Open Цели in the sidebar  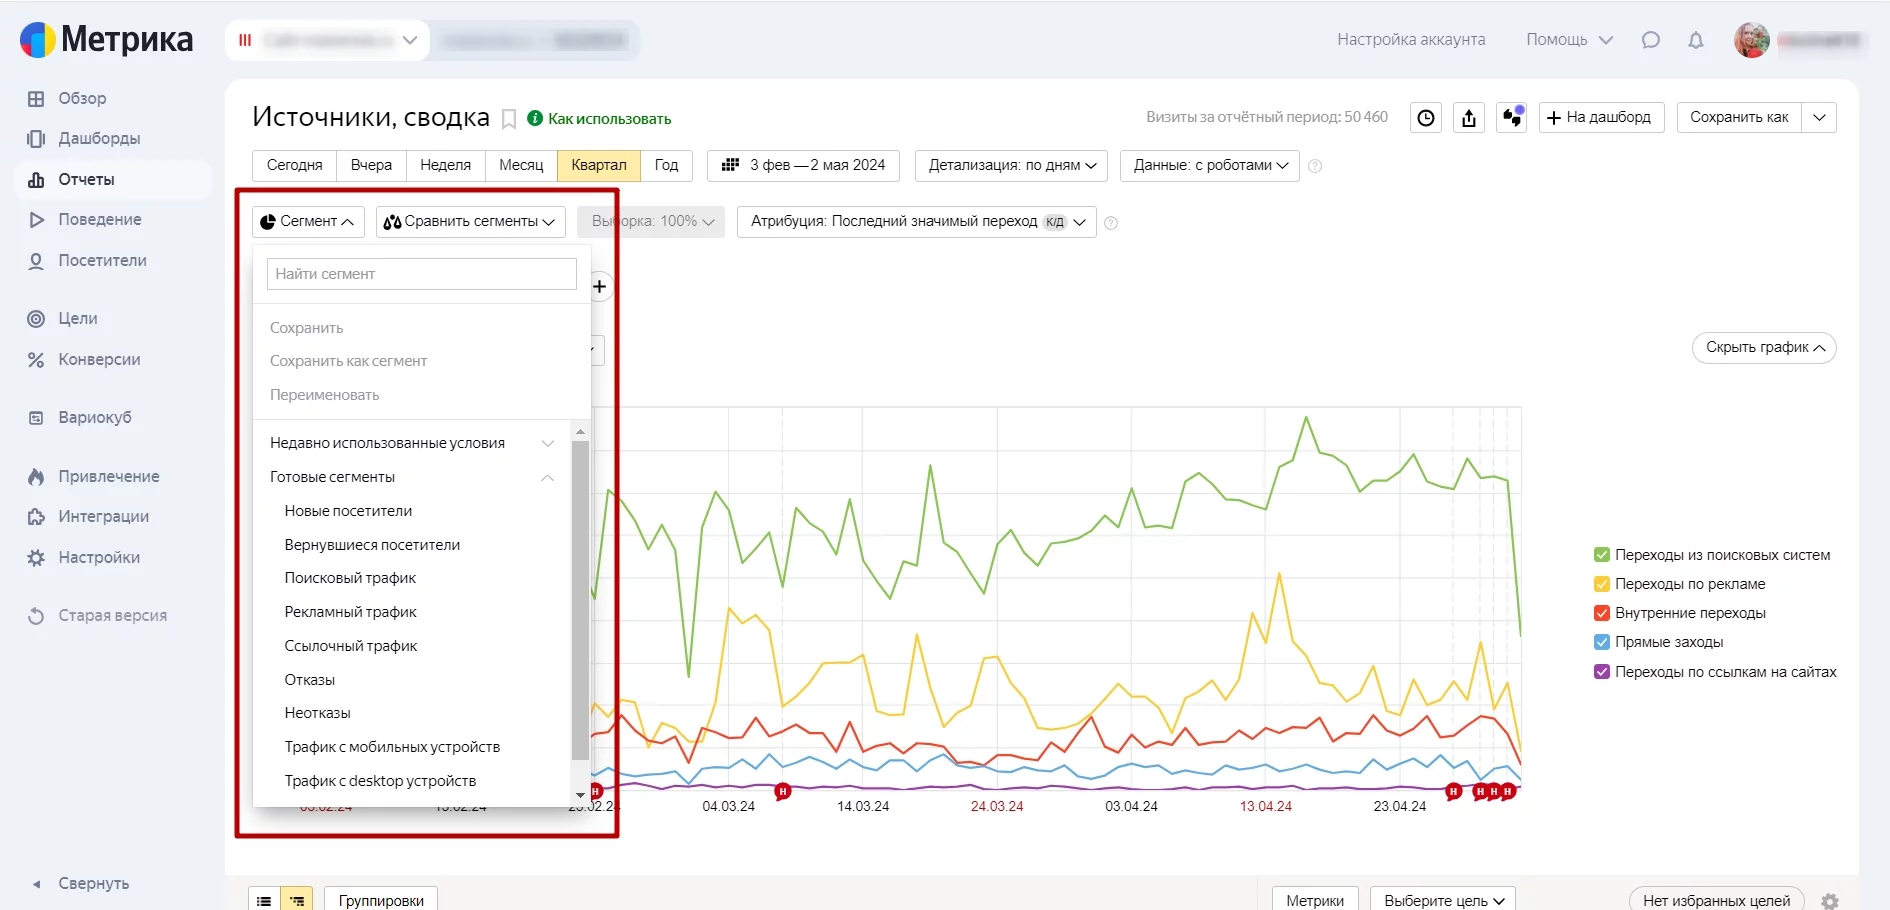click(77, 318)
